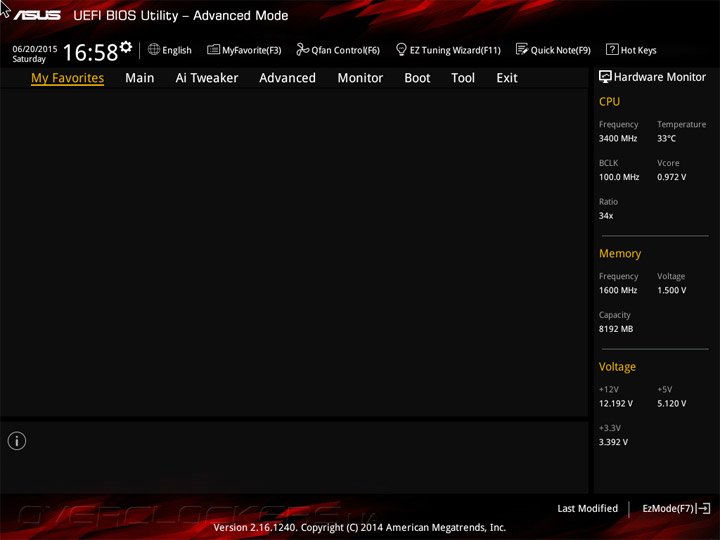Click the EzMode exit arrow icon
720x540 pixels.
(703, 508)
